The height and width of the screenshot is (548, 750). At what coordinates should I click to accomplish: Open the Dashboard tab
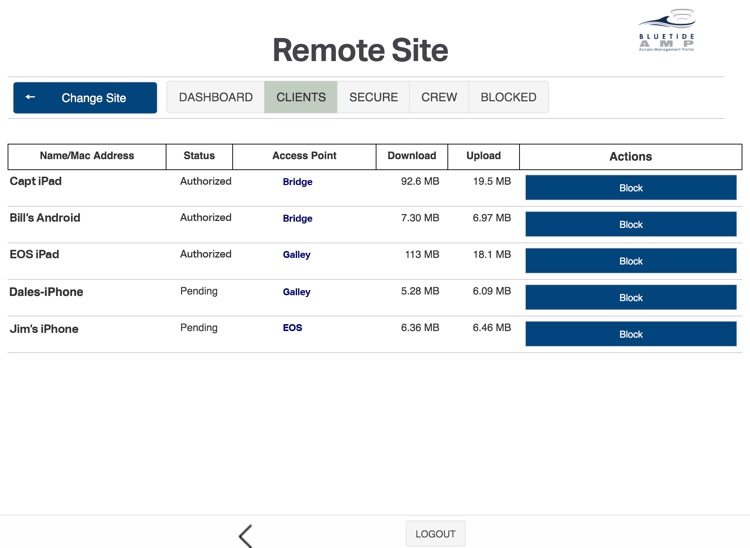click(x=216, y=98)
